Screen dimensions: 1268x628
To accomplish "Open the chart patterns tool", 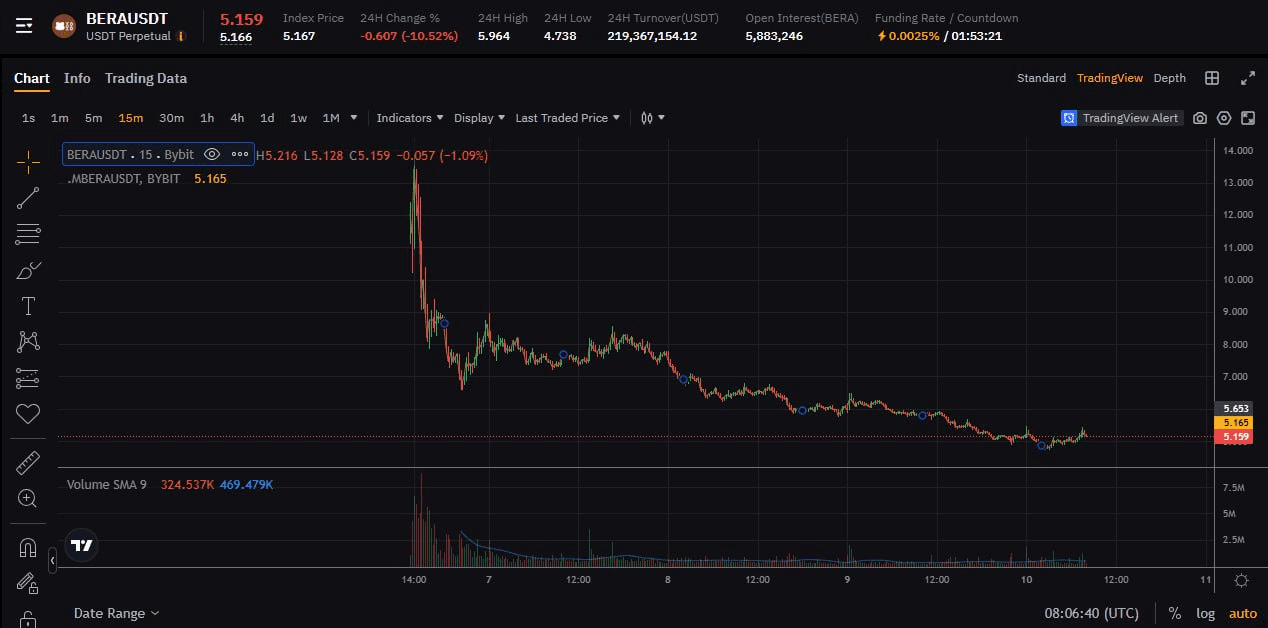I will 28,342.
